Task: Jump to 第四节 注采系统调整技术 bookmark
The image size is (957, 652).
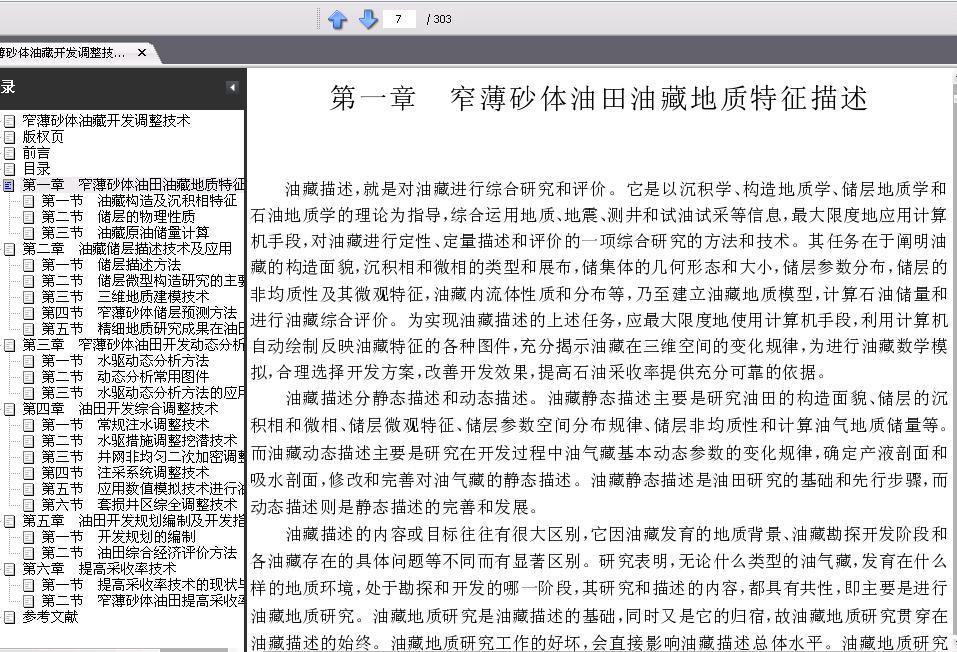Action: click(125, 473)
